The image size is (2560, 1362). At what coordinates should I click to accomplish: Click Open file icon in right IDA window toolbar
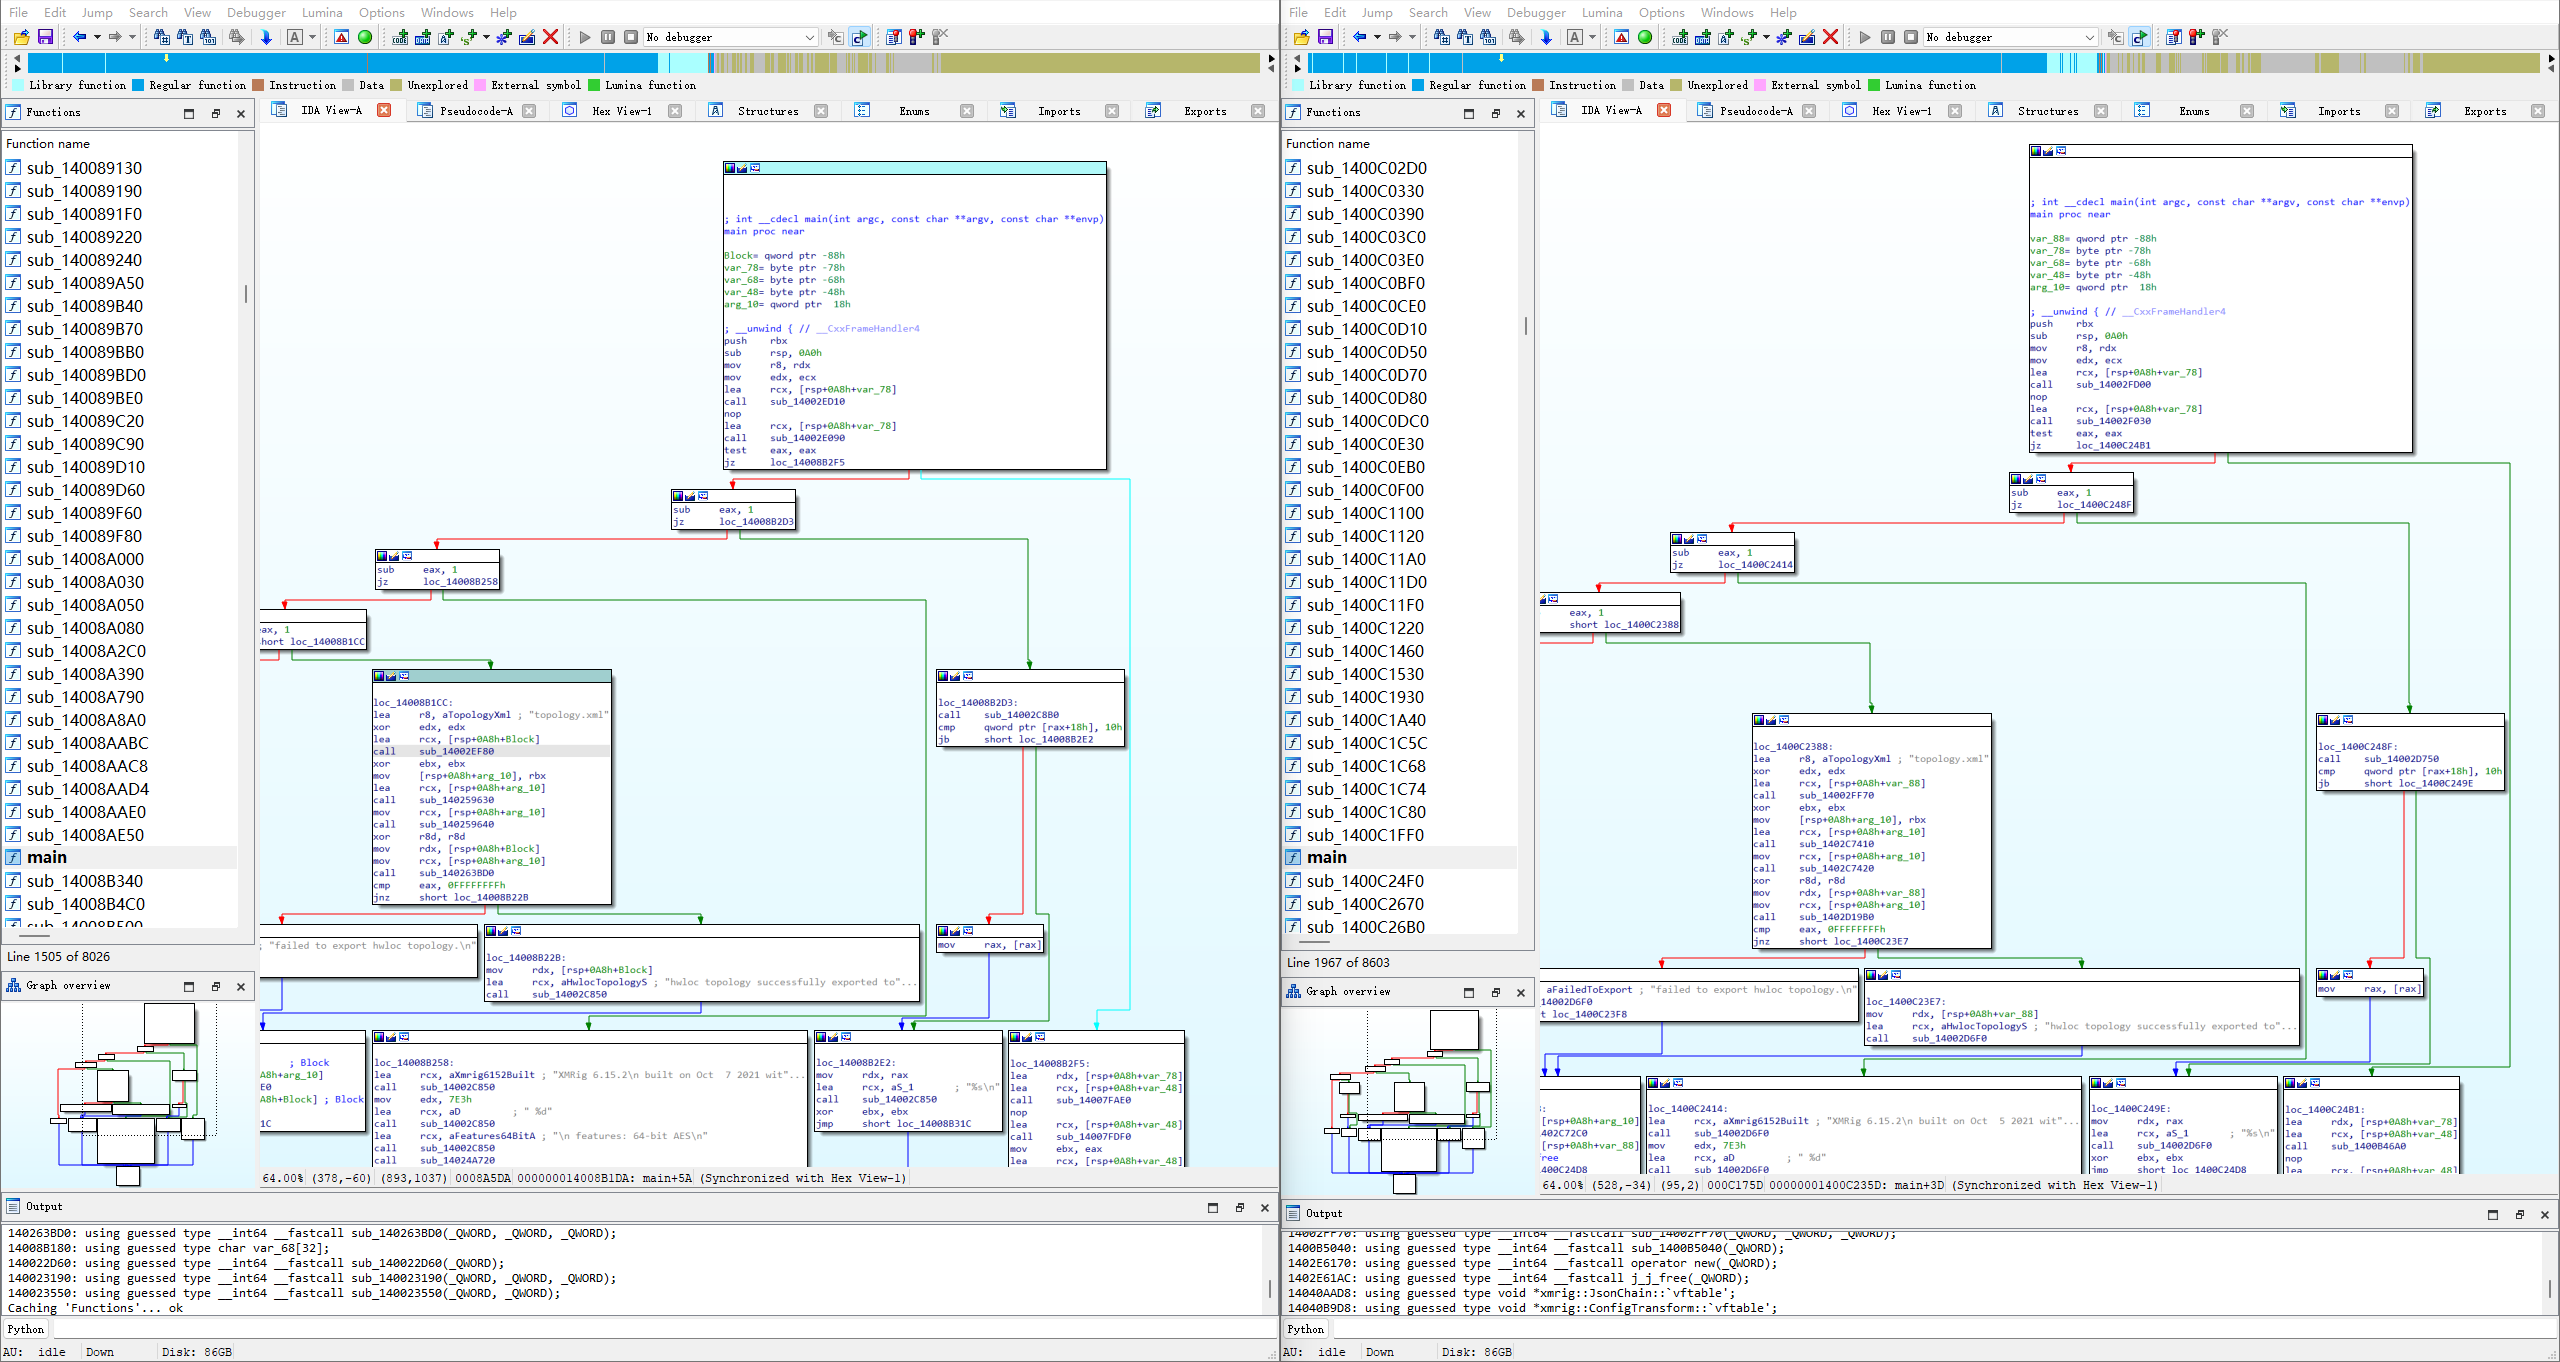(1301, 37)
